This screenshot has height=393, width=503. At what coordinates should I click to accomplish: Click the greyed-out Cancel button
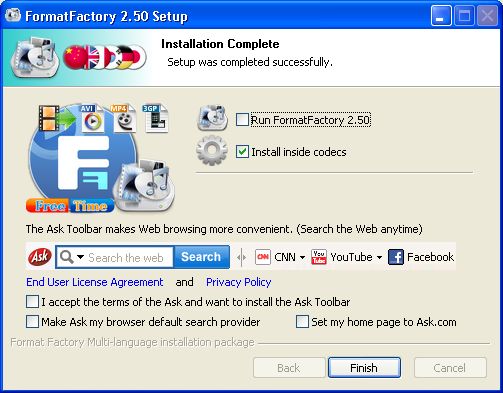[450, 368]
